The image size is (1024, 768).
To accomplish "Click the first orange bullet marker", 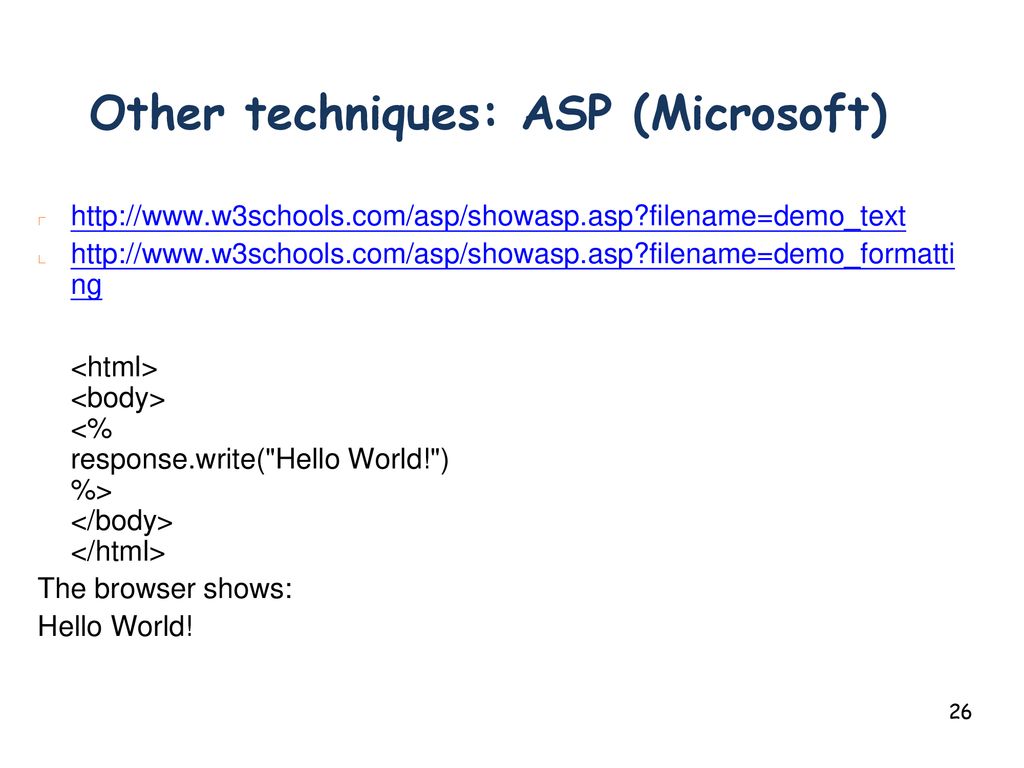I will coord(42,221).
